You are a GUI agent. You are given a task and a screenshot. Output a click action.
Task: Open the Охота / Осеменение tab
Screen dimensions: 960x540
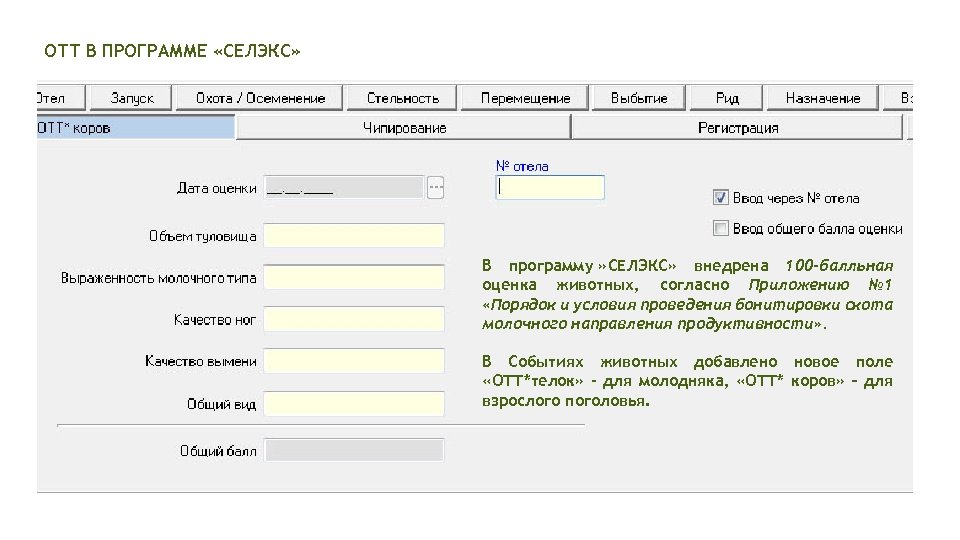[260, 98]
